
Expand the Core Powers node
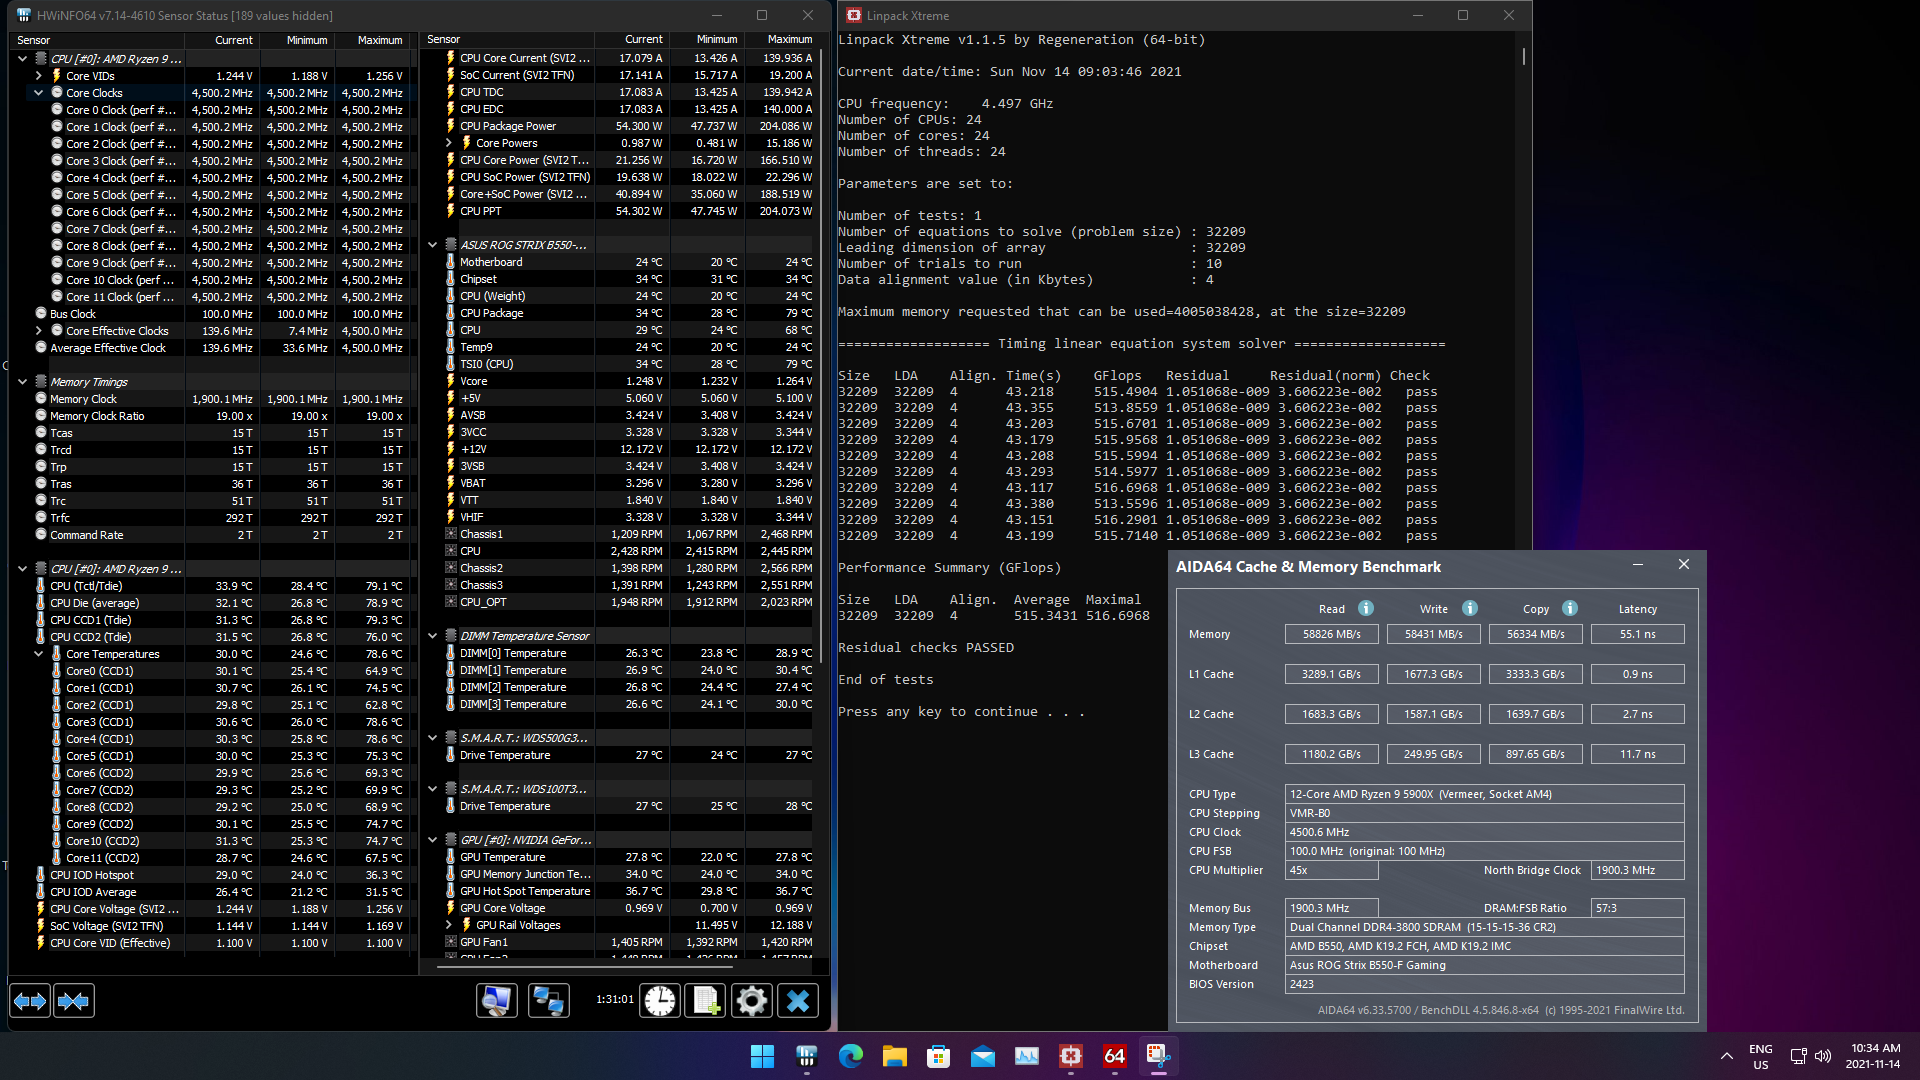click(448, 143)
